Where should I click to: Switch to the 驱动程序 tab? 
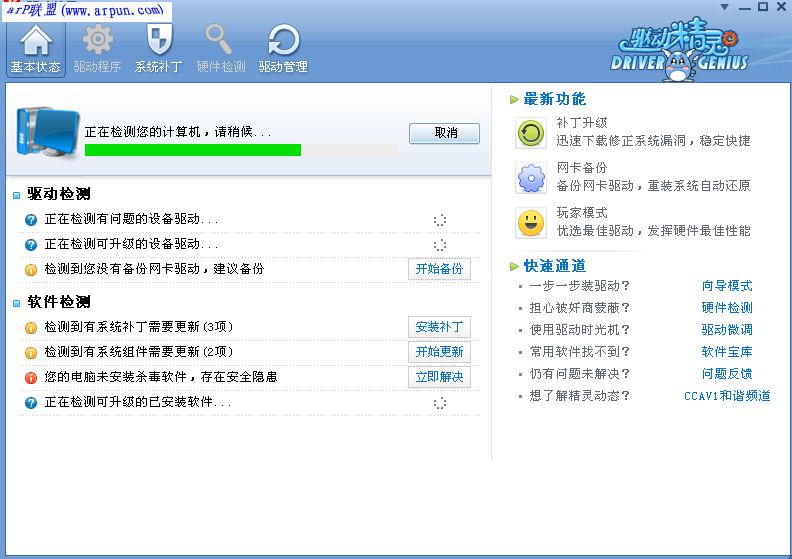(97, 49)
